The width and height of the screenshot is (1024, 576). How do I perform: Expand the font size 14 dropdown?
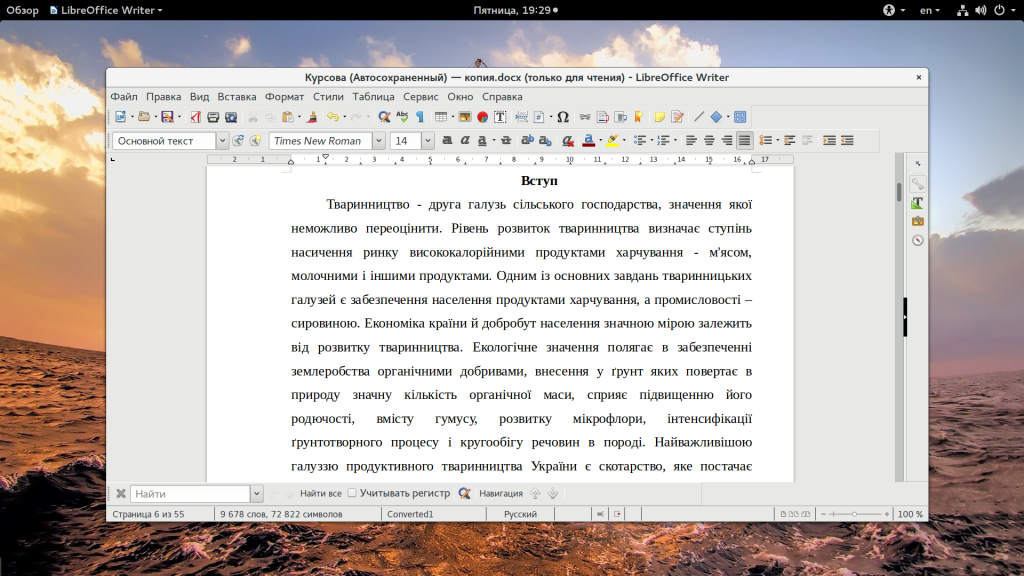[x=428, y=141]
